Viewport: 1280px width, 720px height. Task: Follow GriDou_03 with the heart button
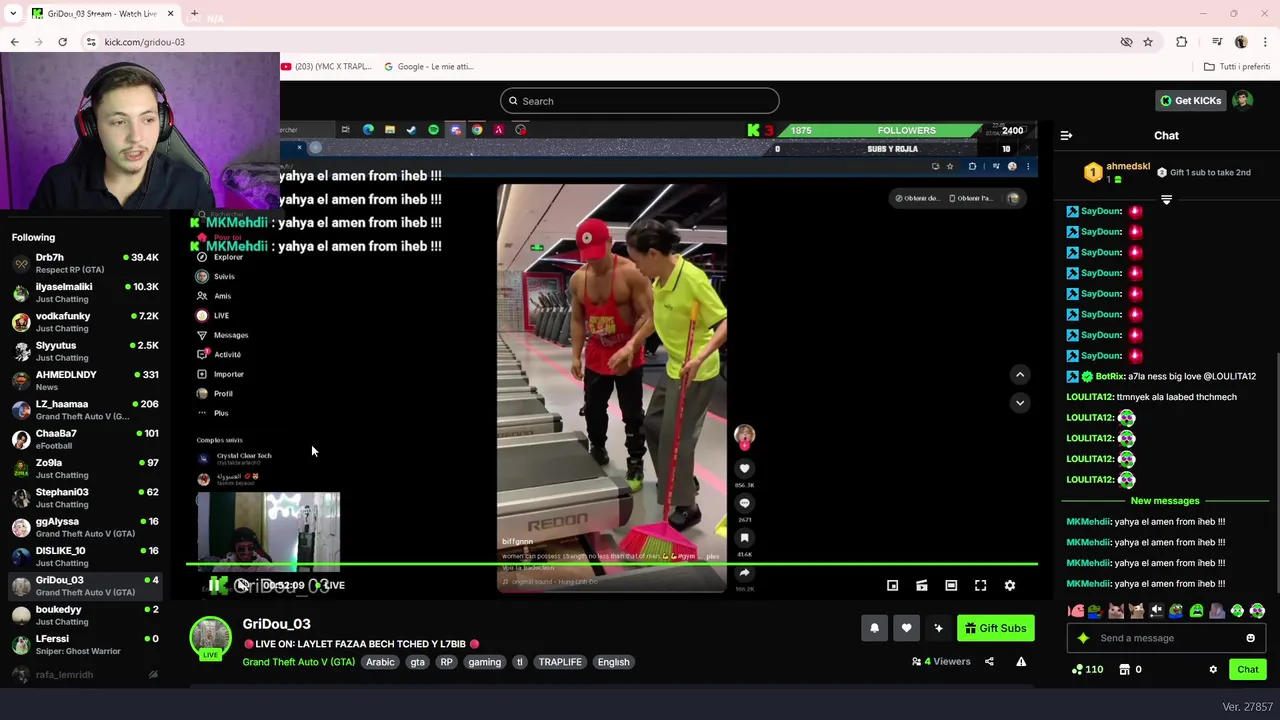(906, 628)
